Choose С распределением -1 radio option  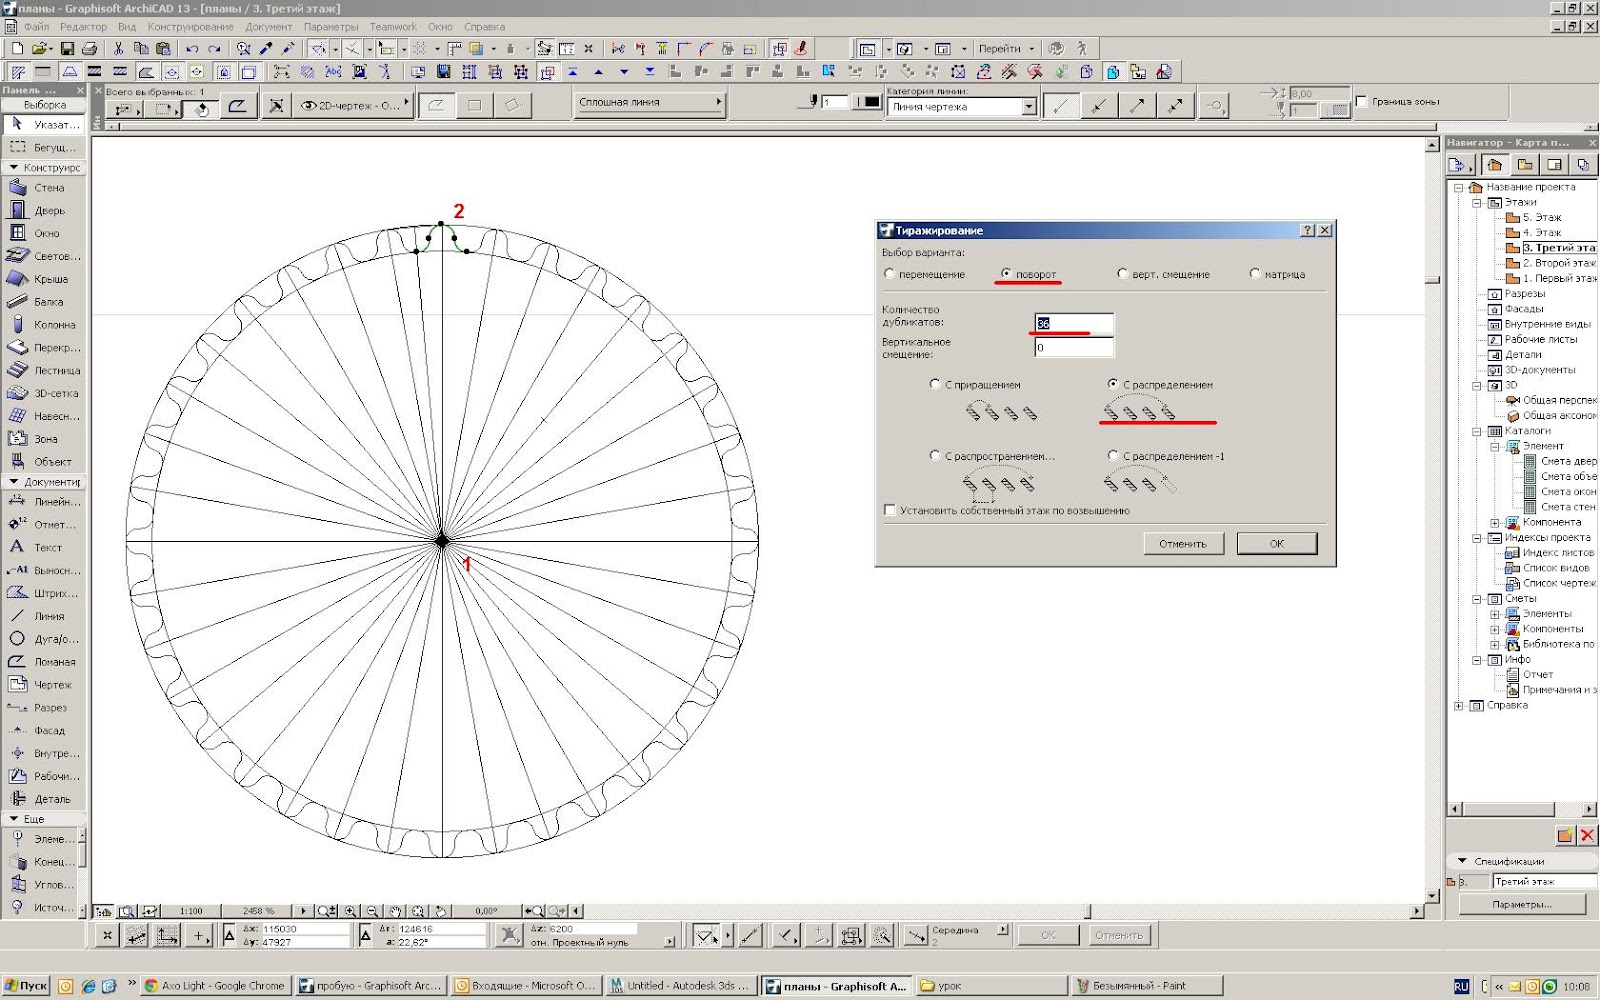pos(1113,456)
